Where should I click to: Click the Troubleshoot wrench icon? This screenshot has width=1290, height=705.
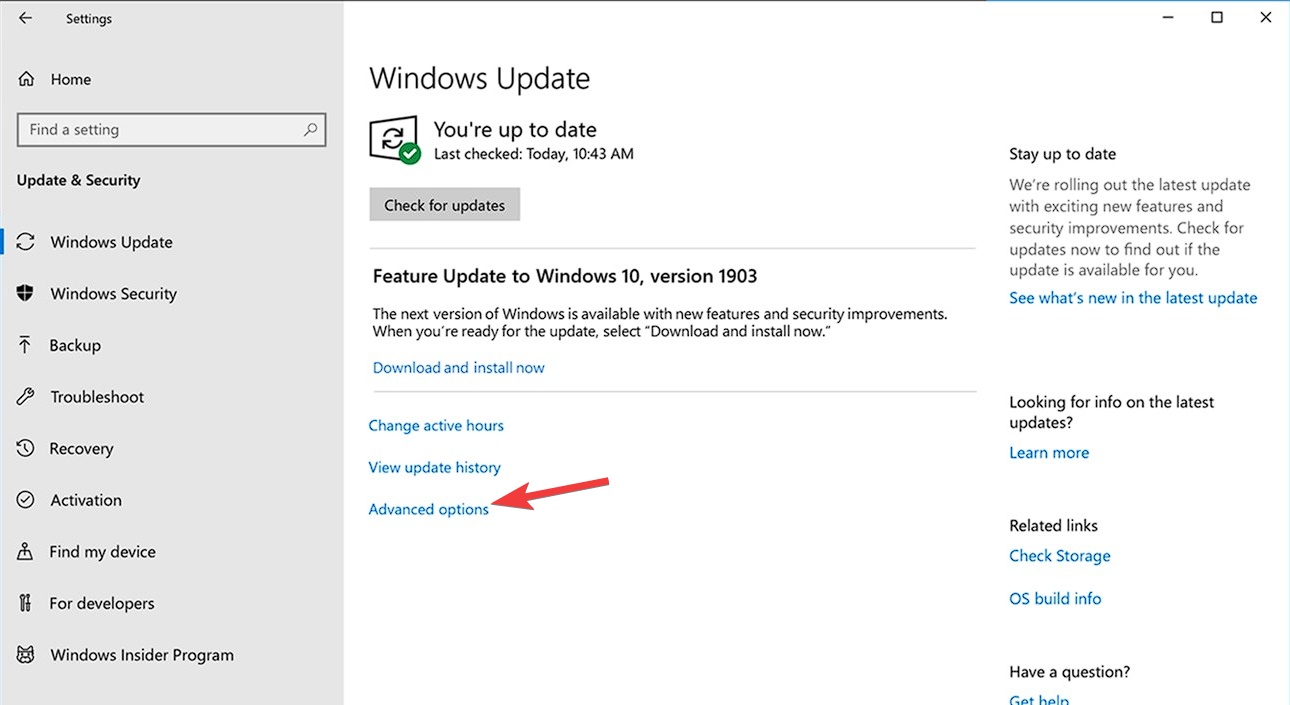tap(26, 397)
